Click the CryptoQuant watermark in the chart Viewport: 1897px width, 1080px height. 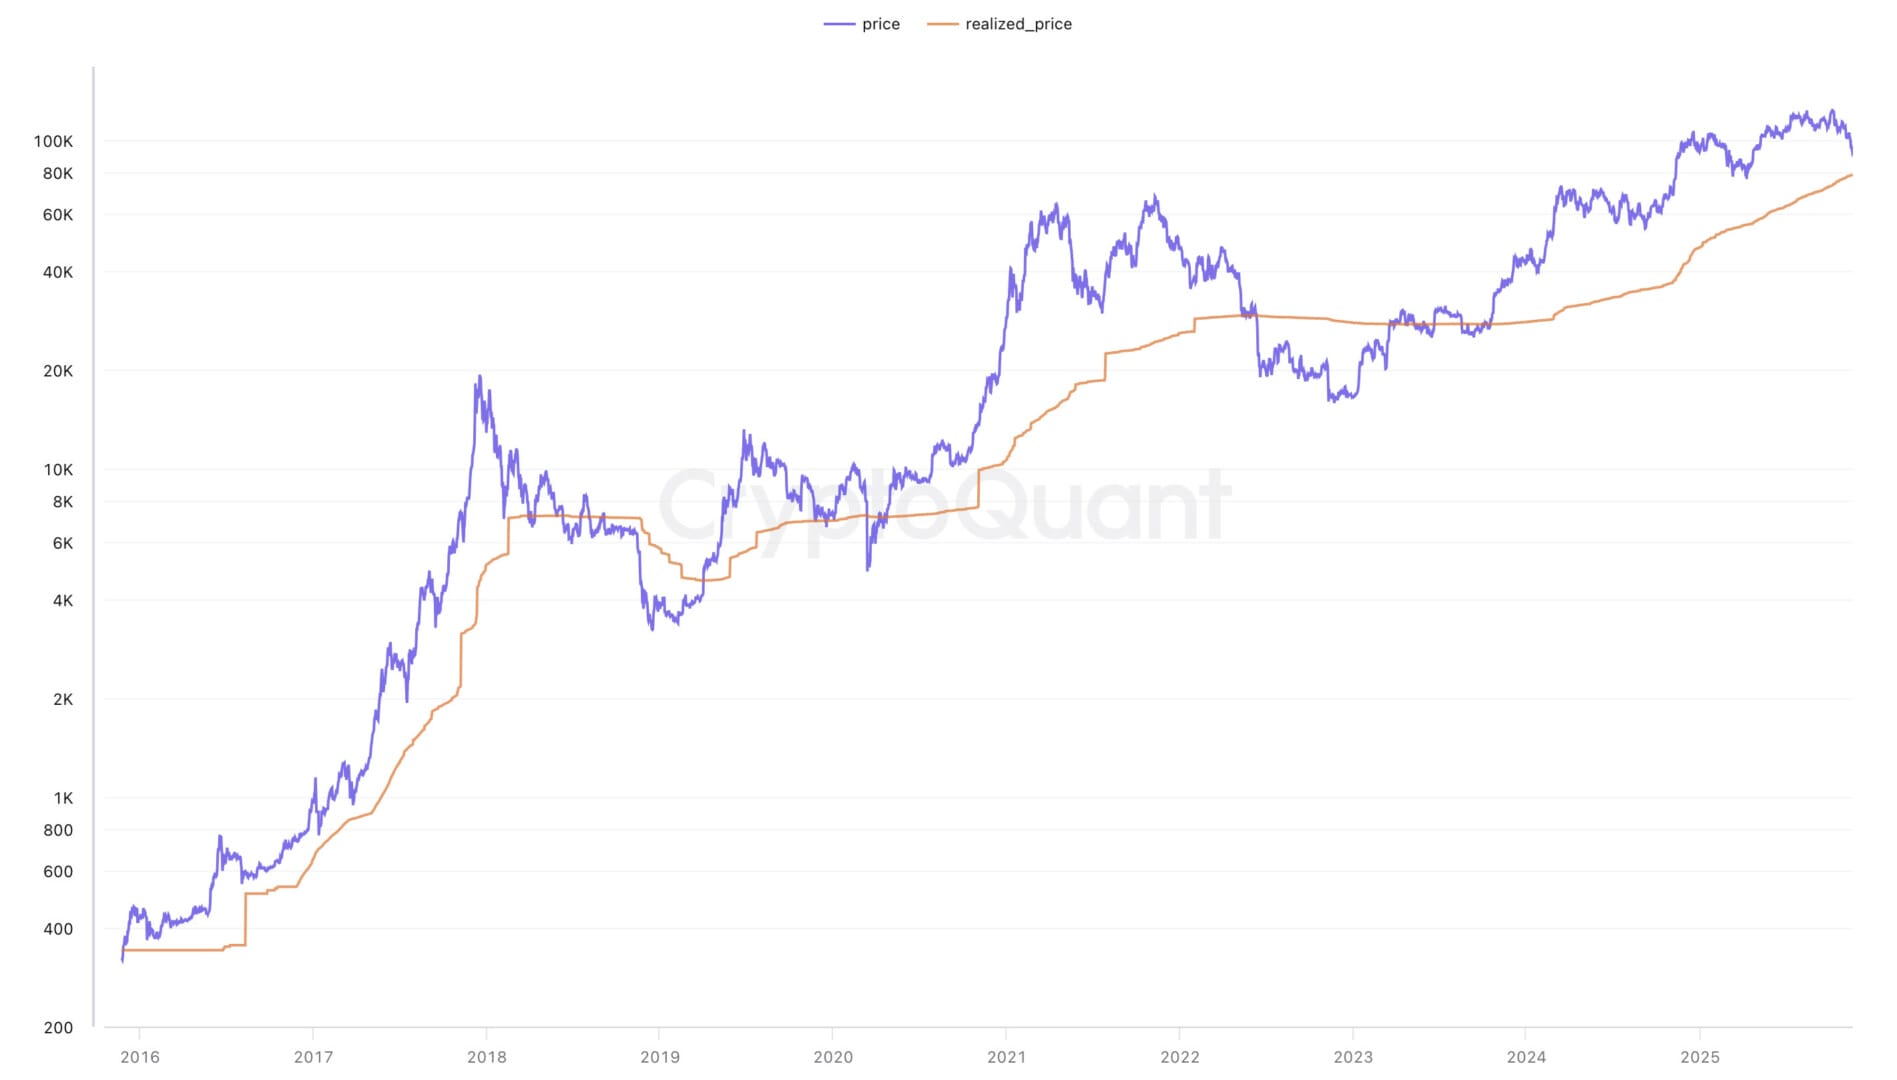944,507
